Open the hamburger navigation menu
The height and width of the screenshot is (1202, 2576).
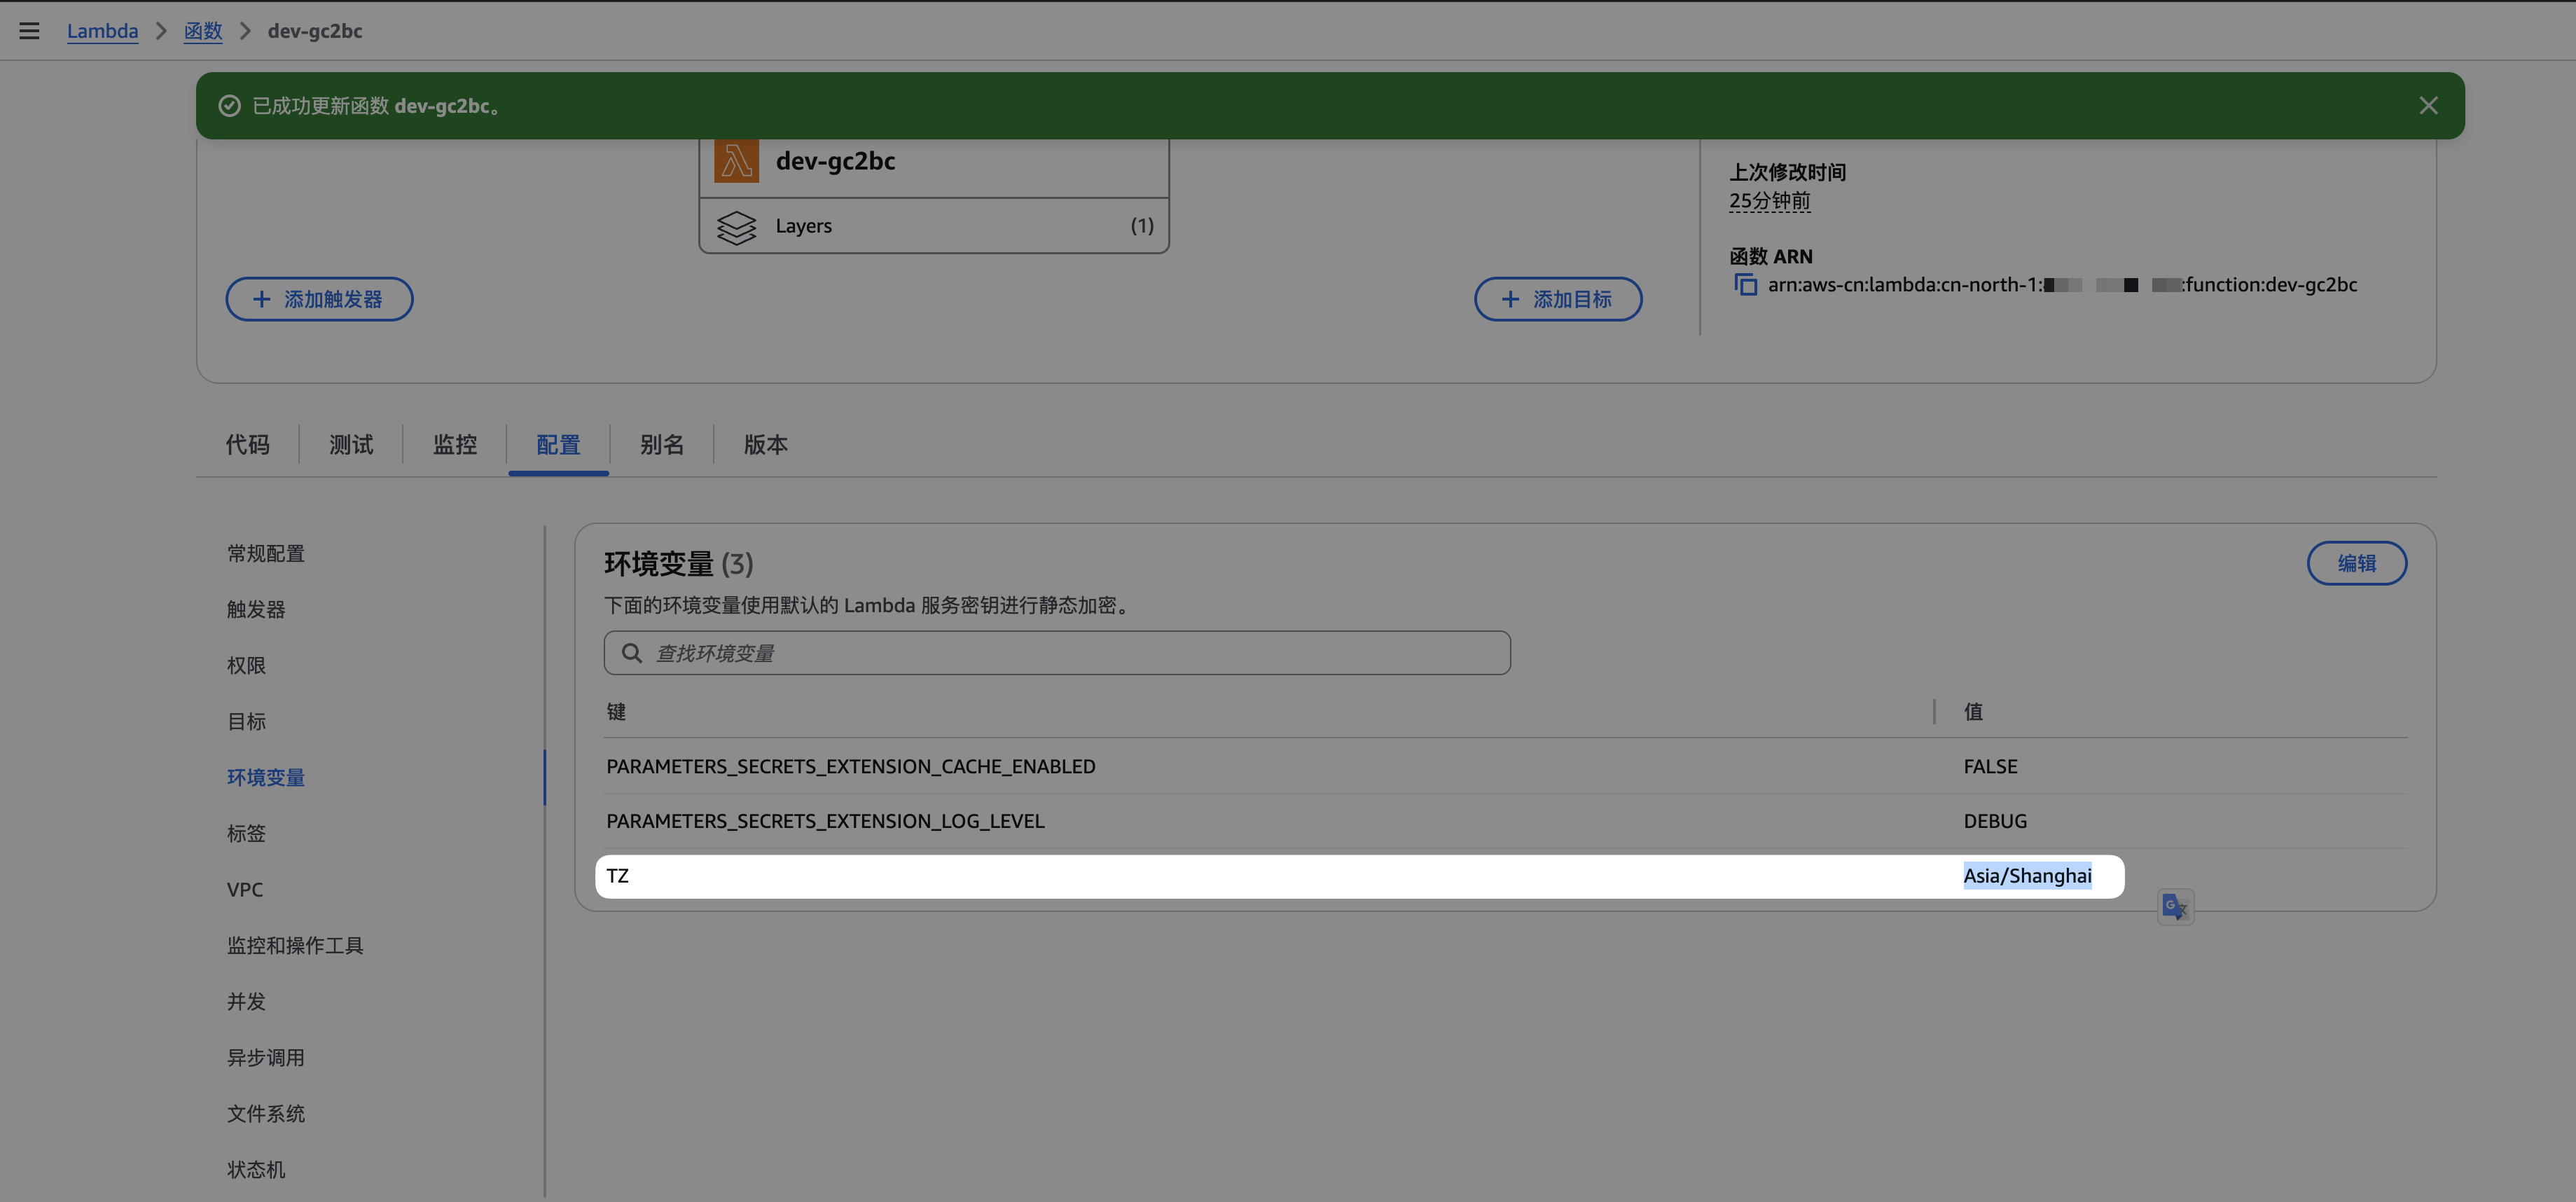click(29, 31)
